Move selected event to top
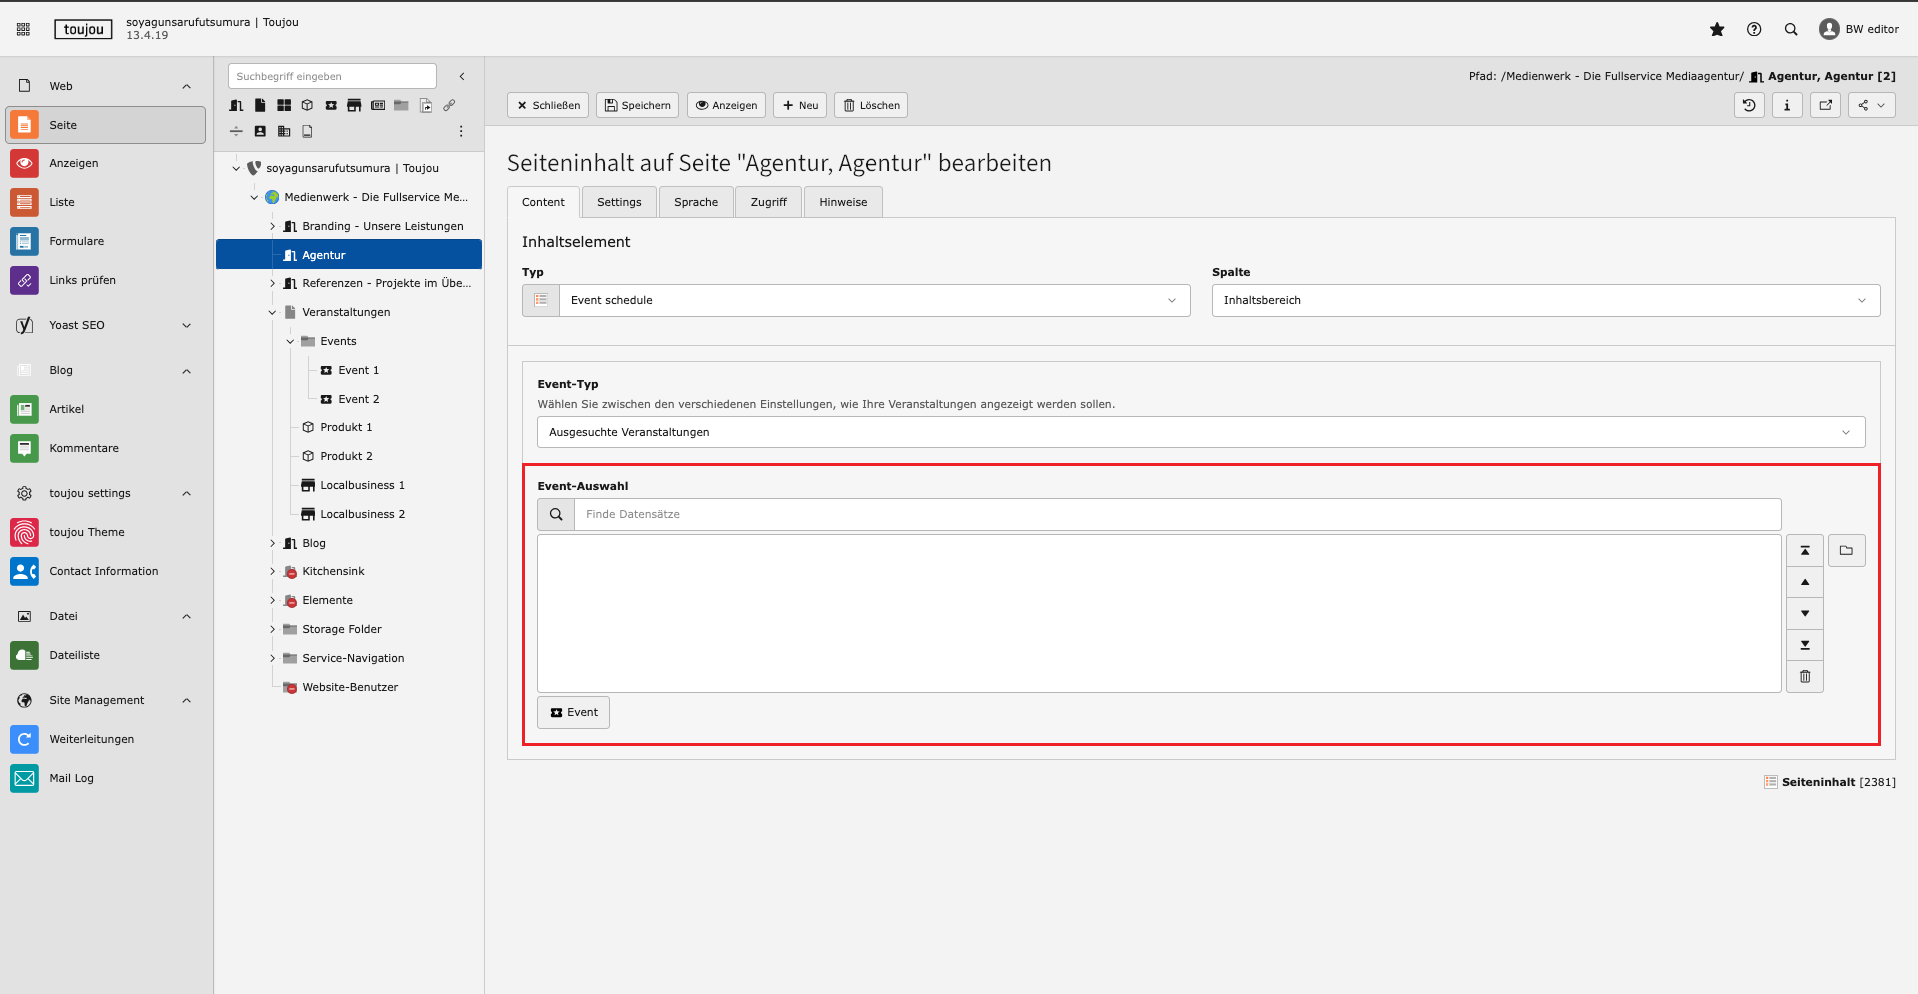The height and width of the screenshot is (994, 1918). coord(1805,551)
